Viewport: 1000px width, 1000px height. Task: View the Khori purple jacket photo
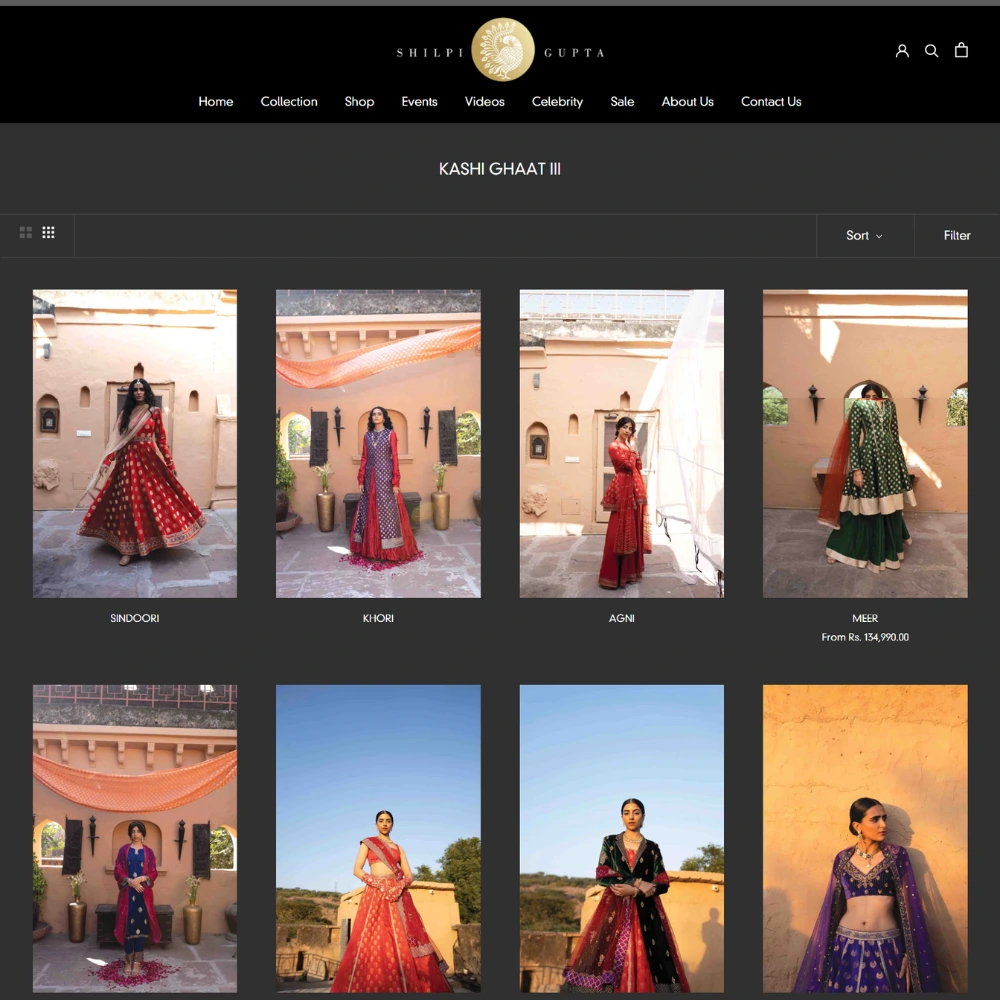pyautogui.click(x=378, y=444)
